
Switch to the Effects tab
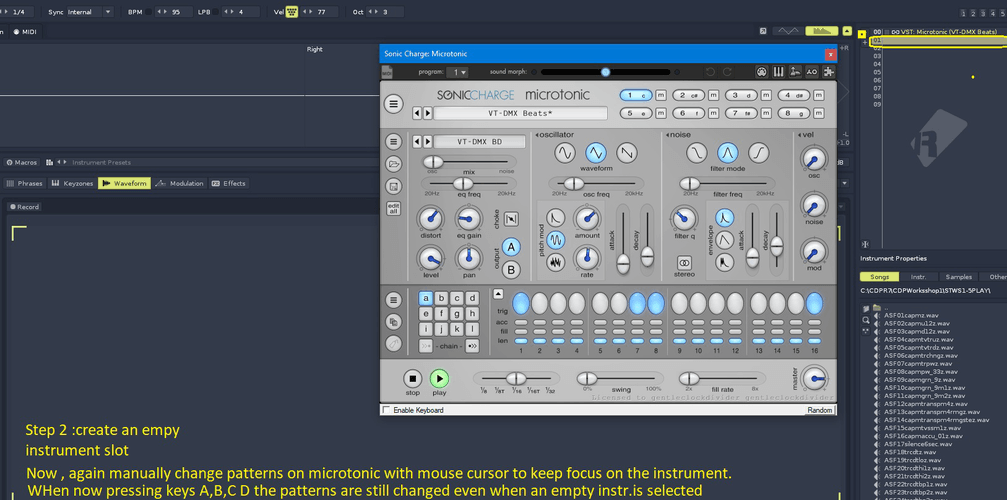pos(229,184)
